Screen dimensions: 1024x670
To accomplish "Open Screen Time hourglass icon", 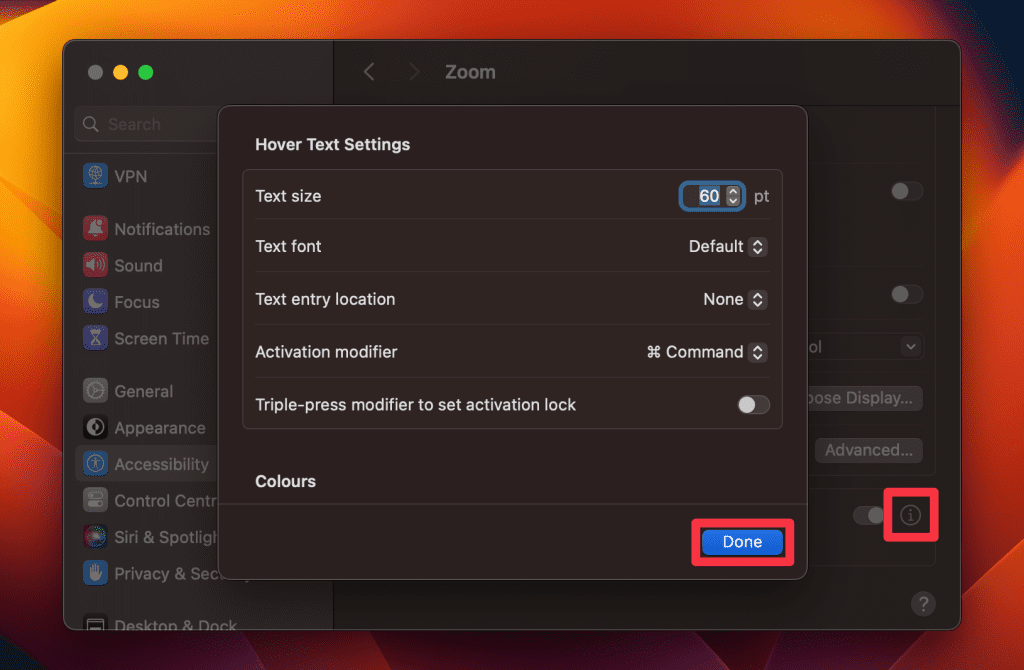I will coord(95,338).
